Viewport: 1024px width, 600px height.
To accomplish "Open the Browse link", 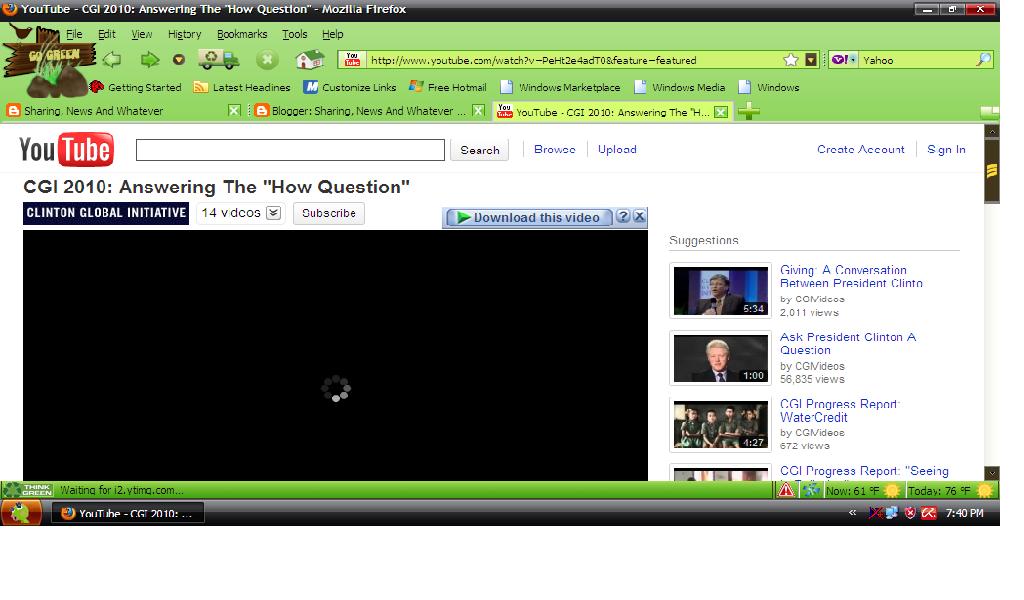I will point(554,150).
